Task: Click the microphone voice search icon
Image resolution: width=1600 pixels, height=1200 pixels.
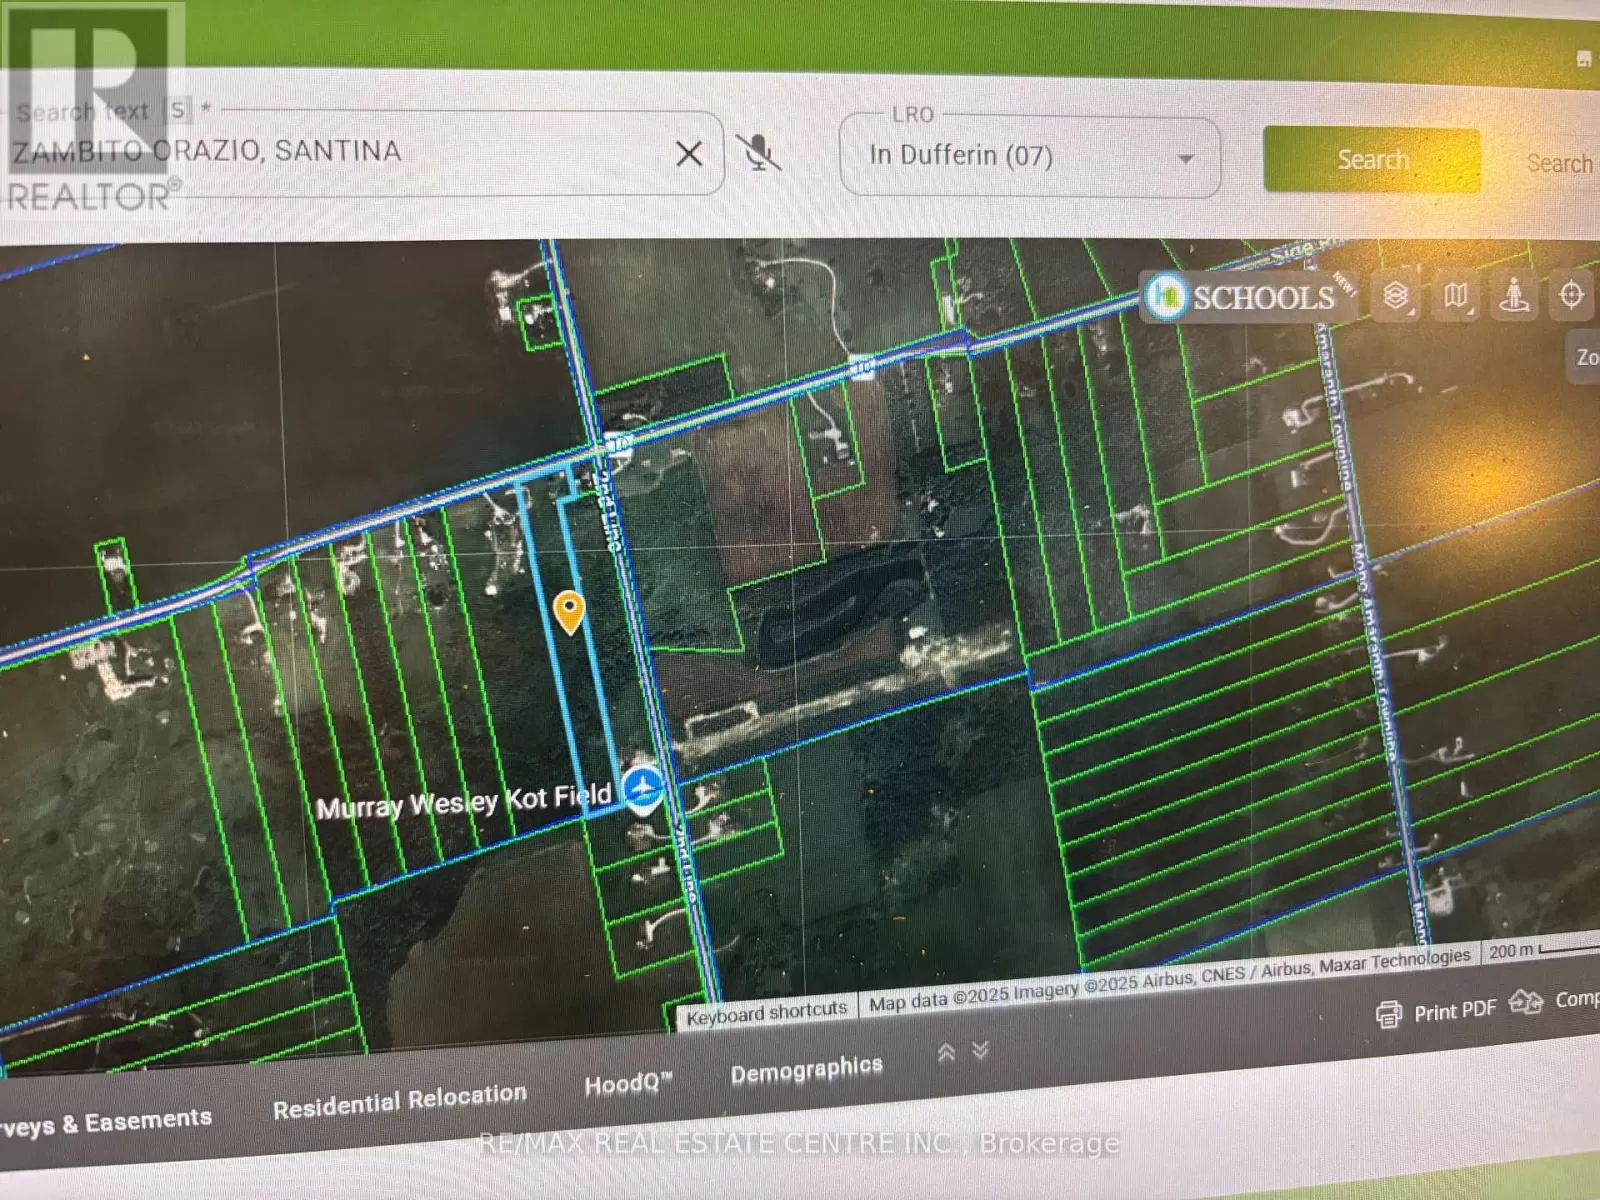Action: coord(761,152)
